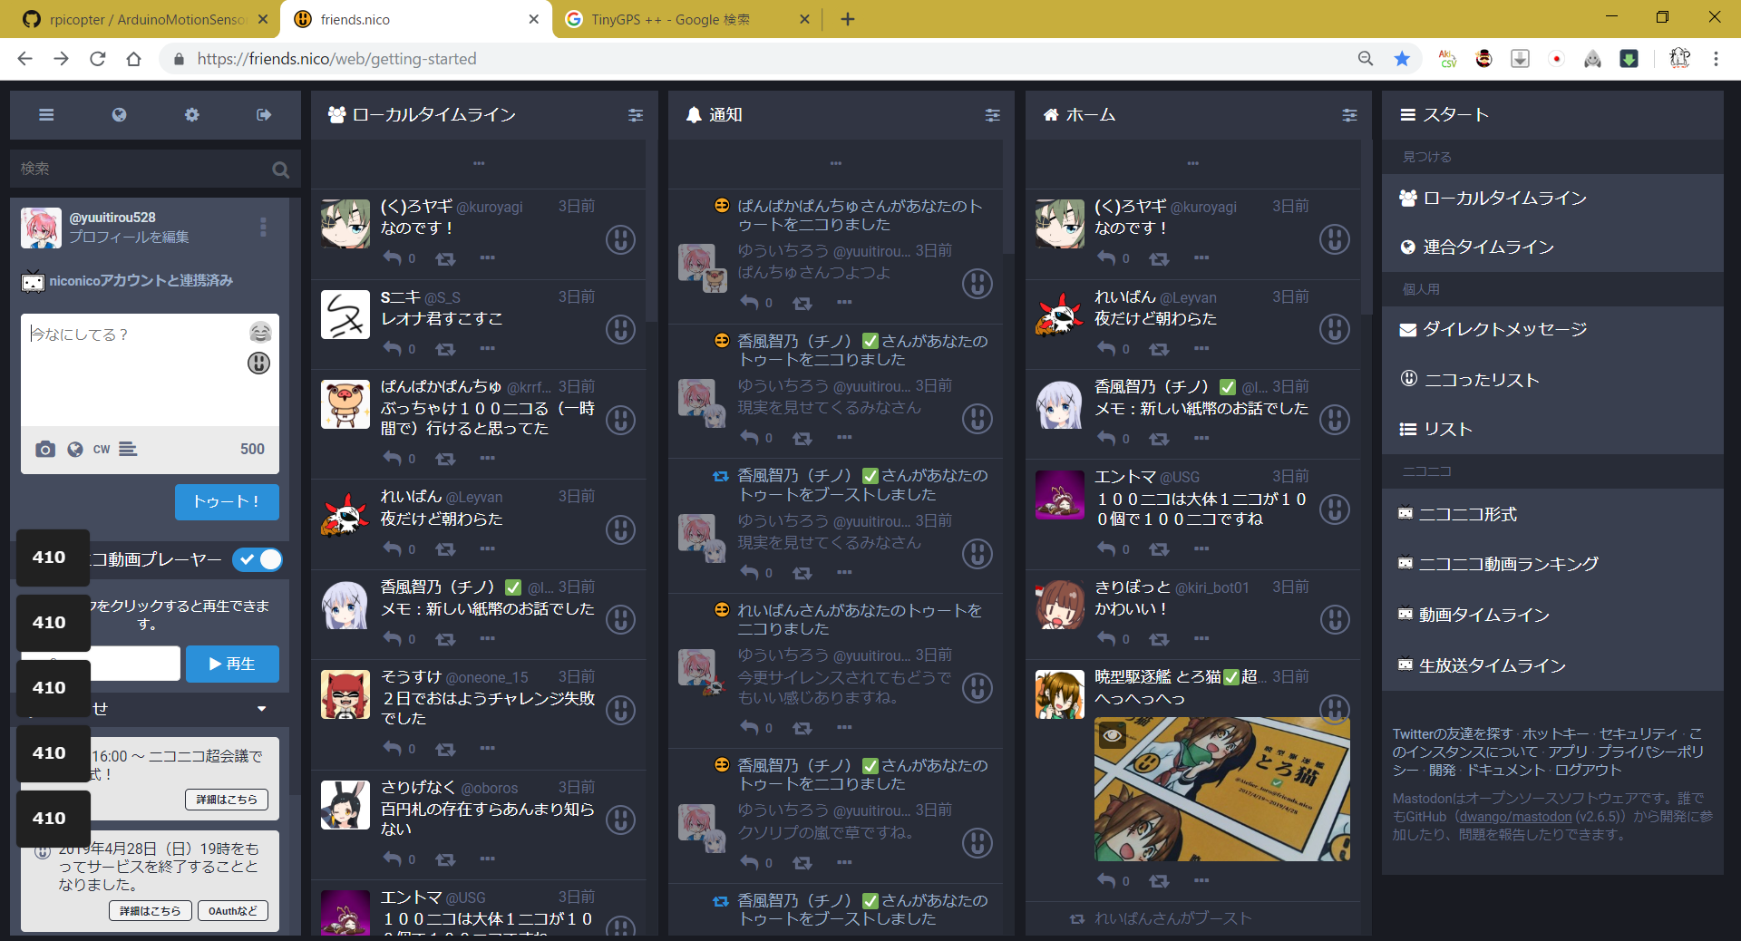Open home column settings
Image resolution: width=1741 pixels, height=941 pixels.
(x=1349, y=116)
